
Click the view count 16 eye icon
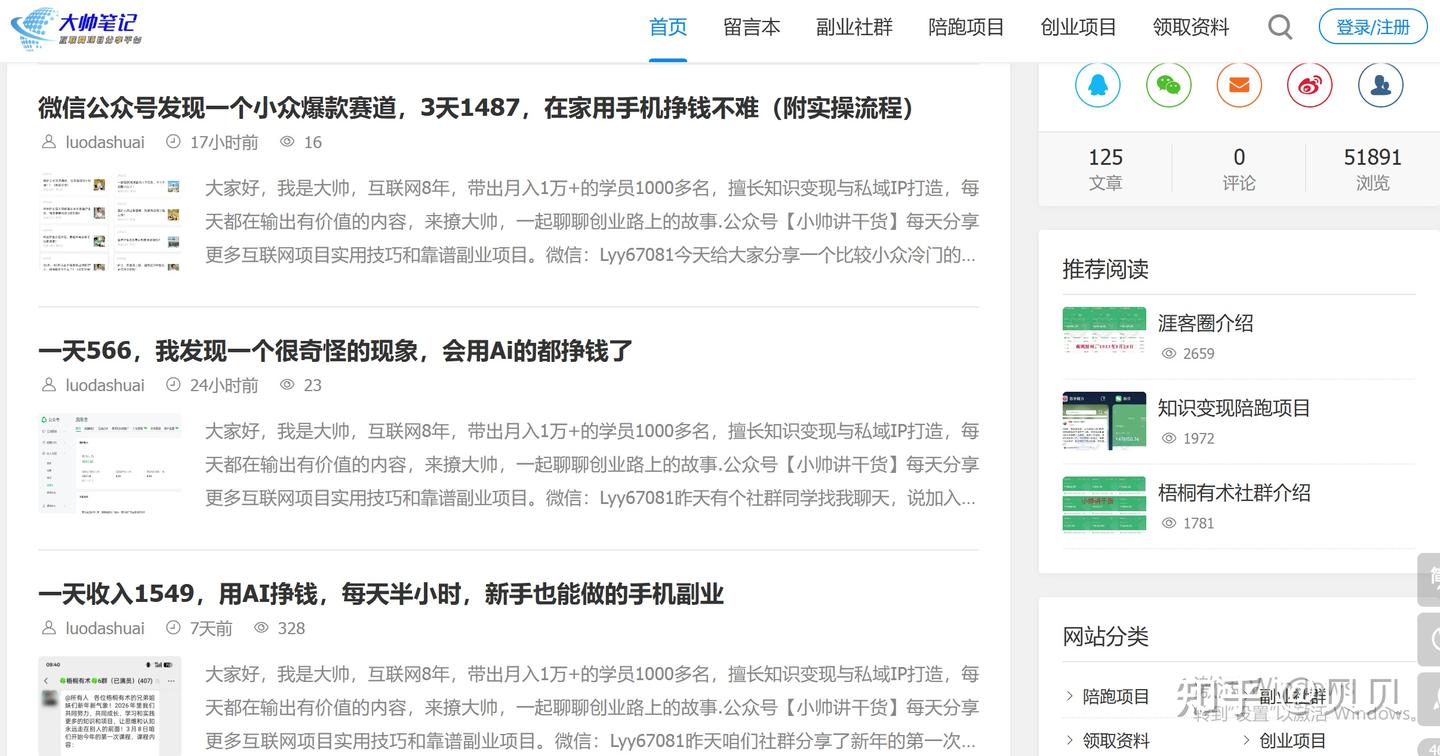tap(288, 142)
